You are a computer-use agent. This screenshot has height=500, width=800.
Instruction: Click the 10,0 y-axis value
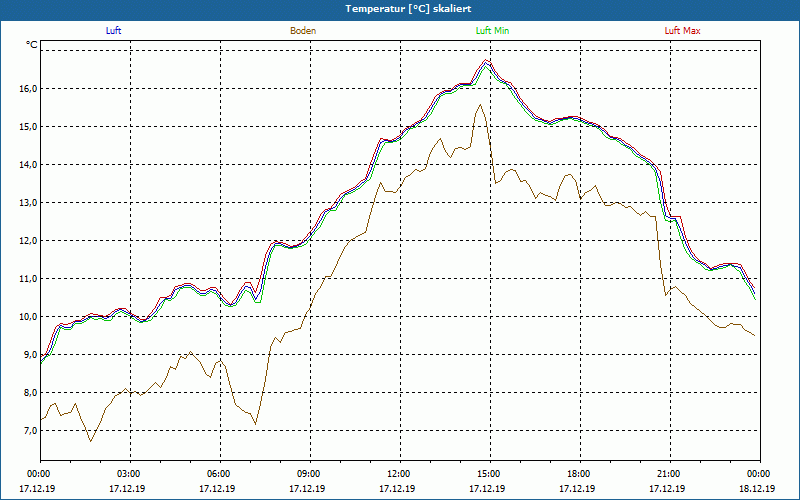pos(29,317)
